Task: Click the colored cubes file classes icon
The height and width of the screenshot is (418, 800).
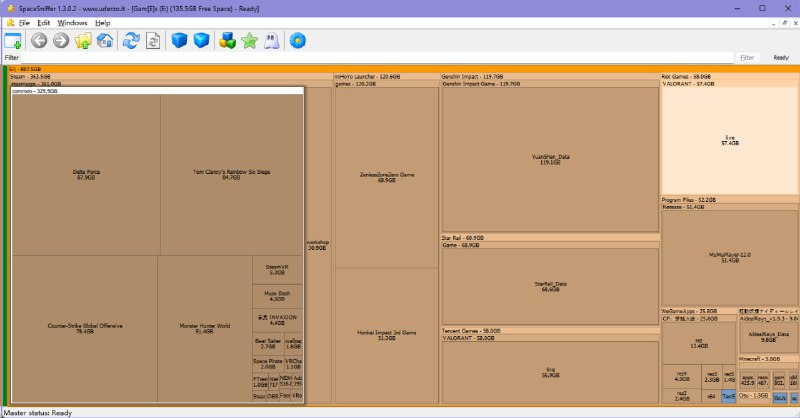Action: [x=227, y=41]
